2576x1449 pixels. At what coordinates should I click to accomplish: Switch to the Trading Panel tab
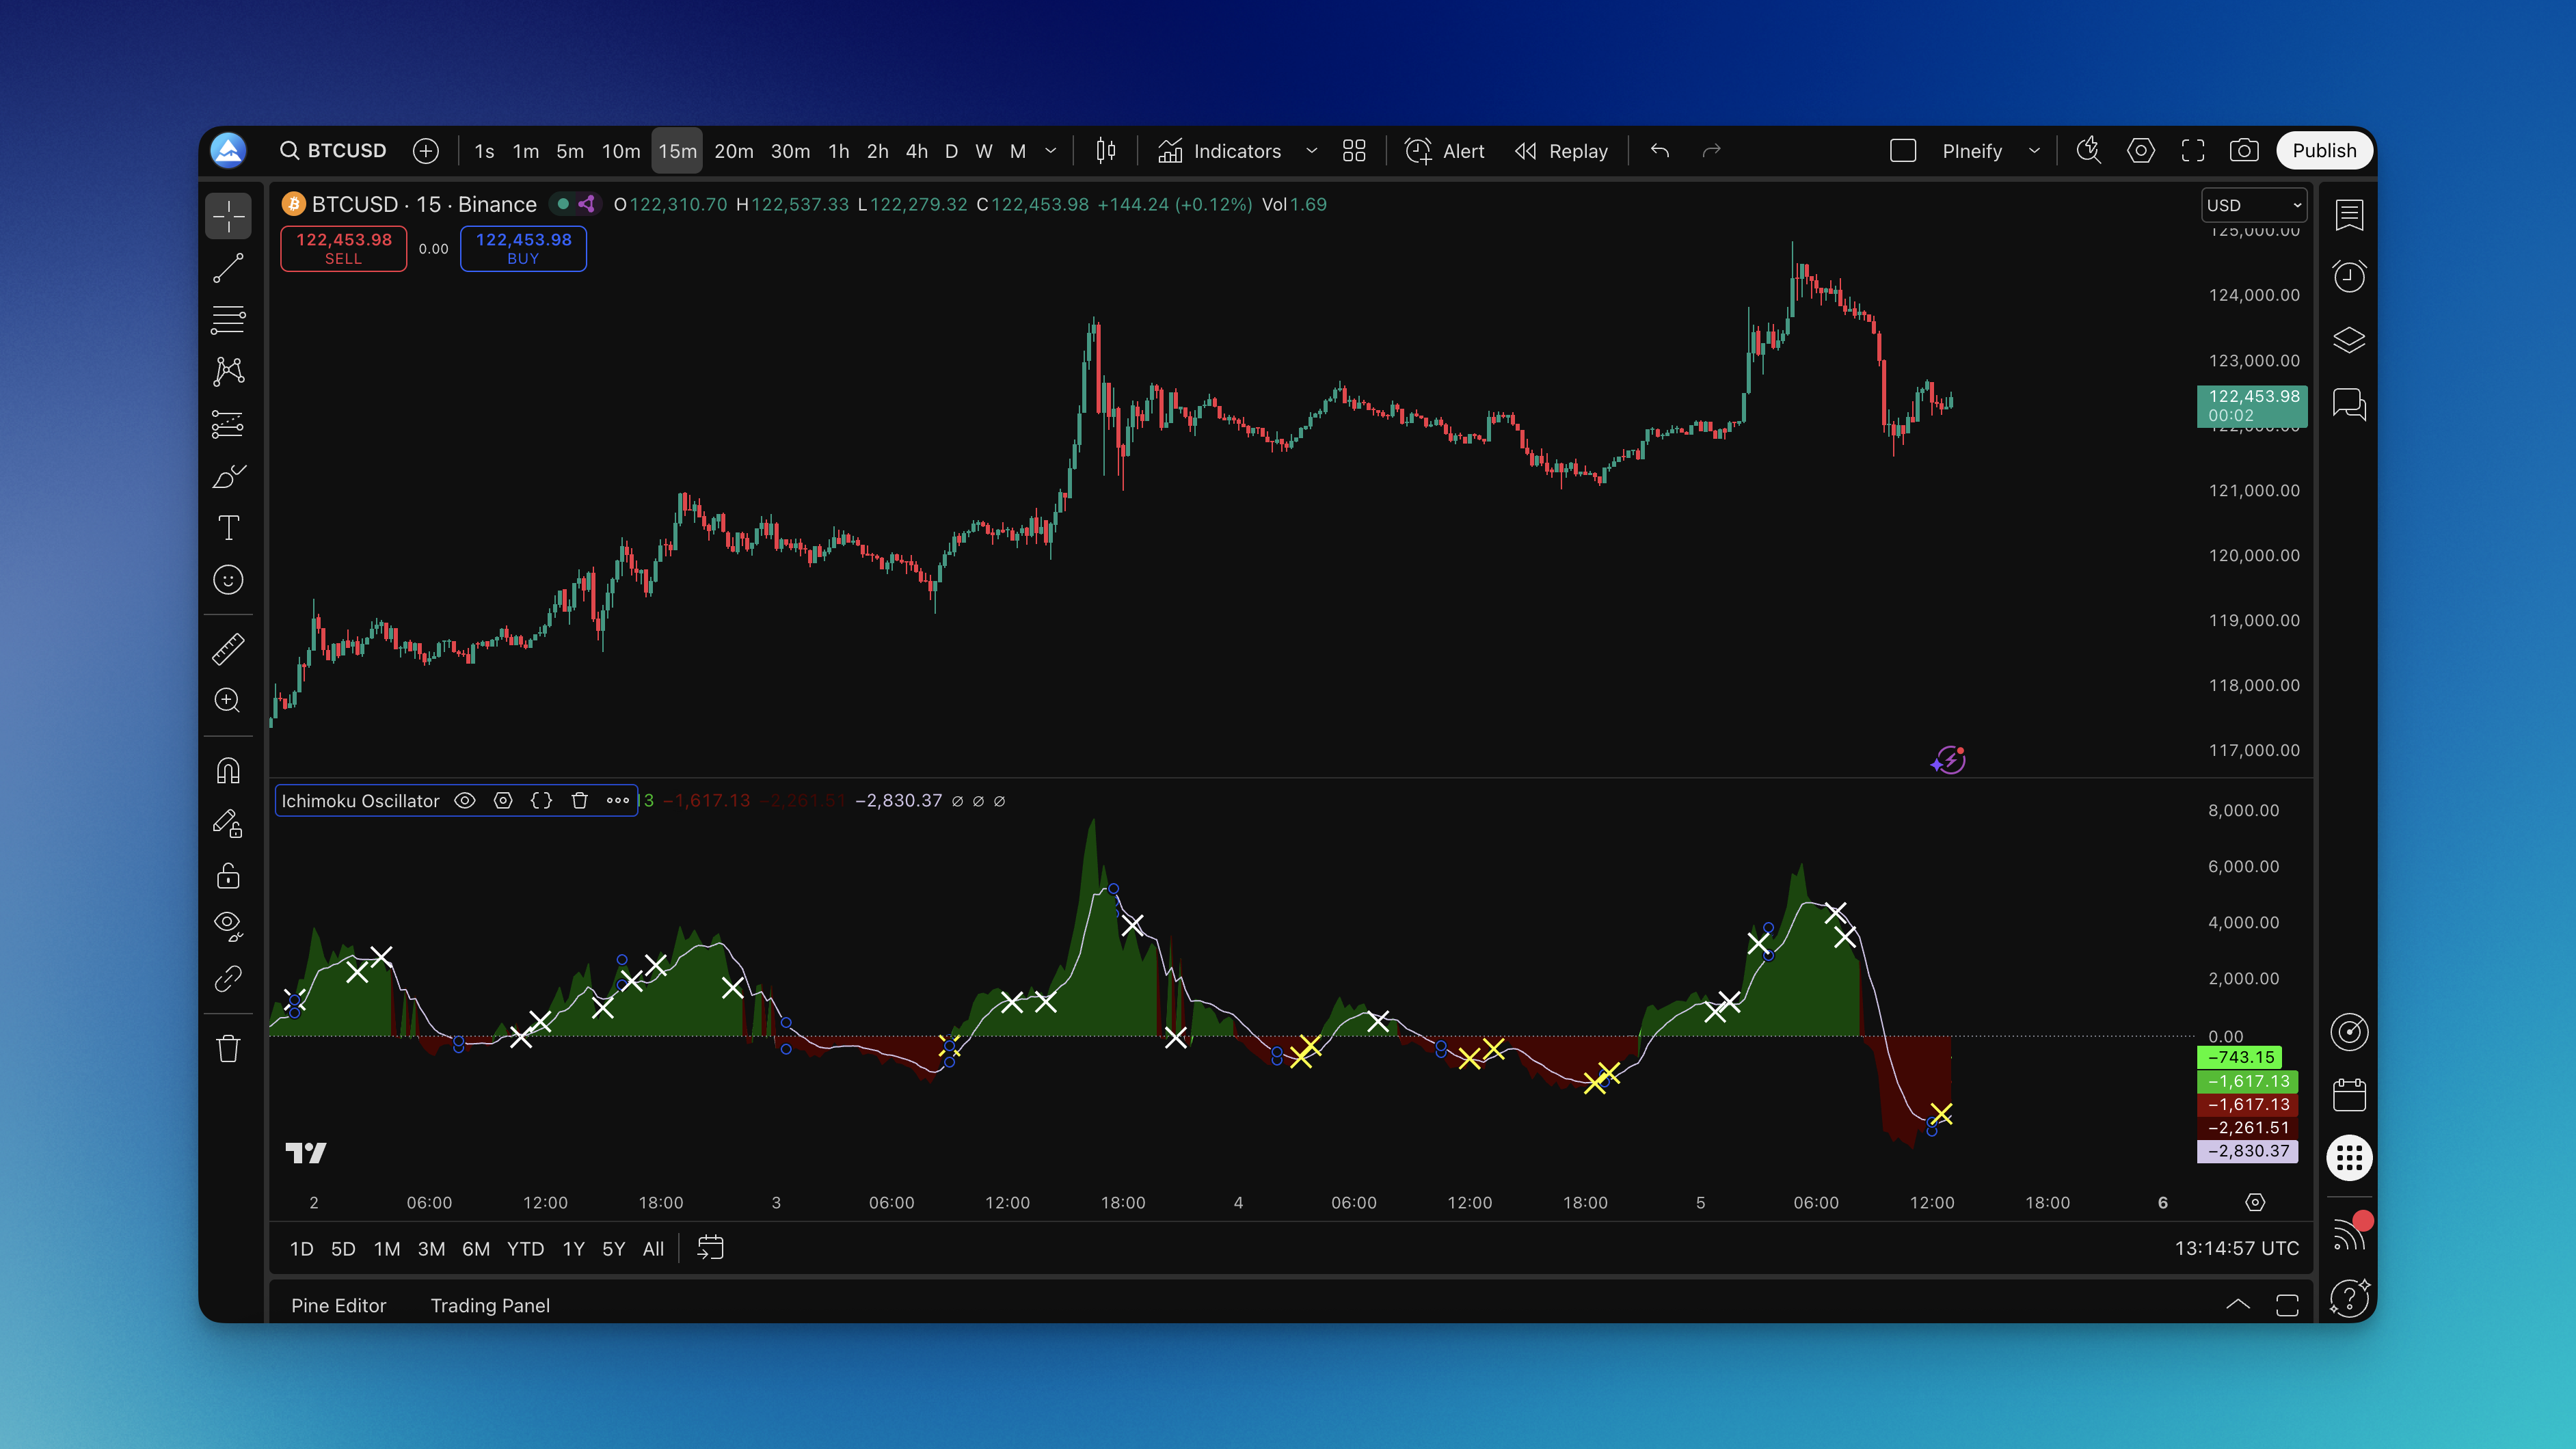pos(490,1305)
